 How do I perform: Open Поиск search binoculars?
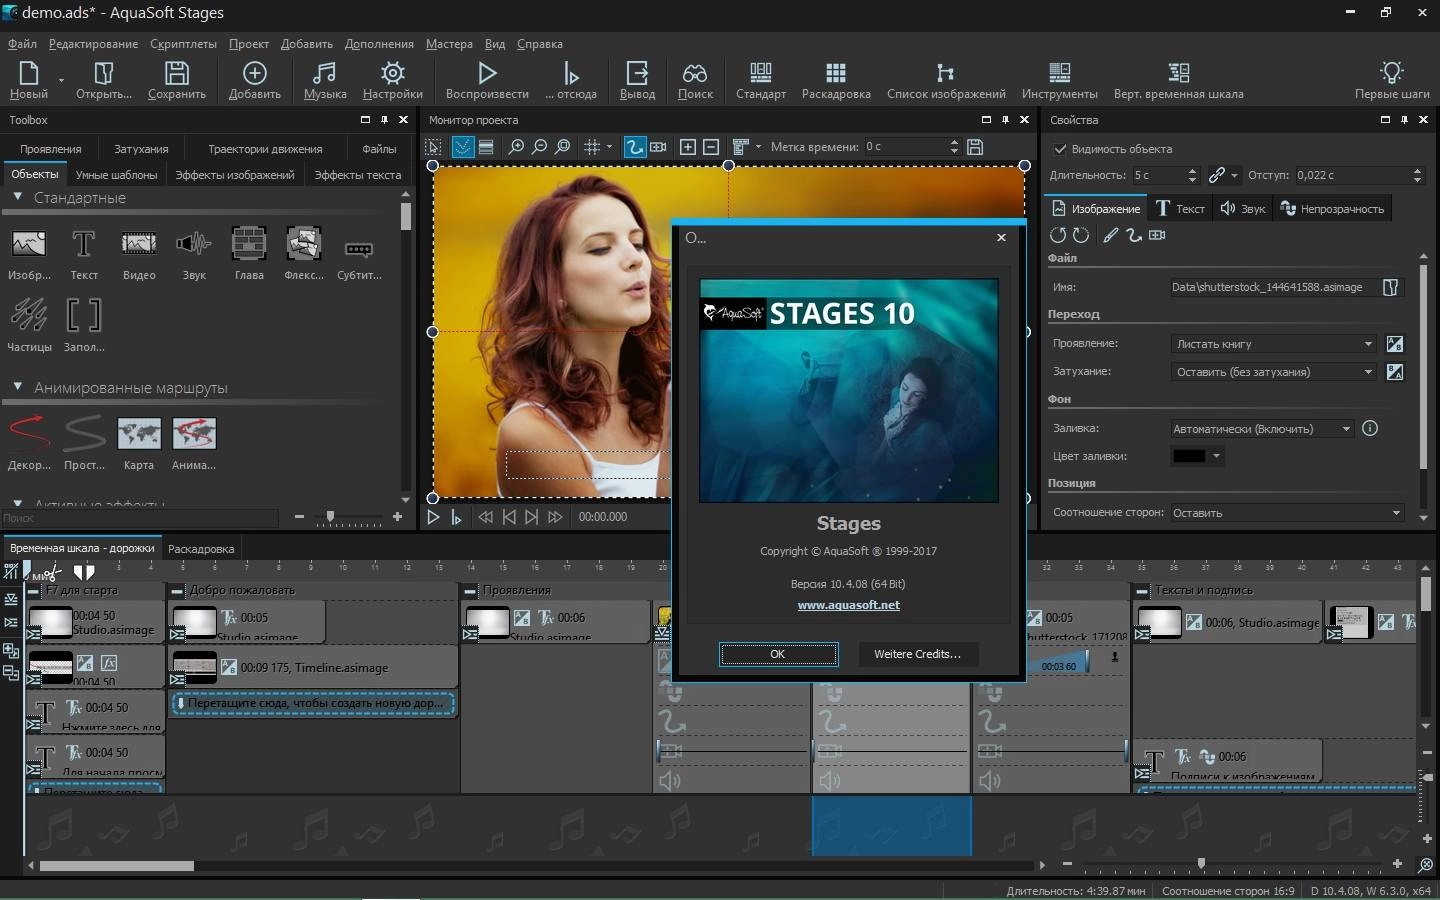tap(695, 79)
